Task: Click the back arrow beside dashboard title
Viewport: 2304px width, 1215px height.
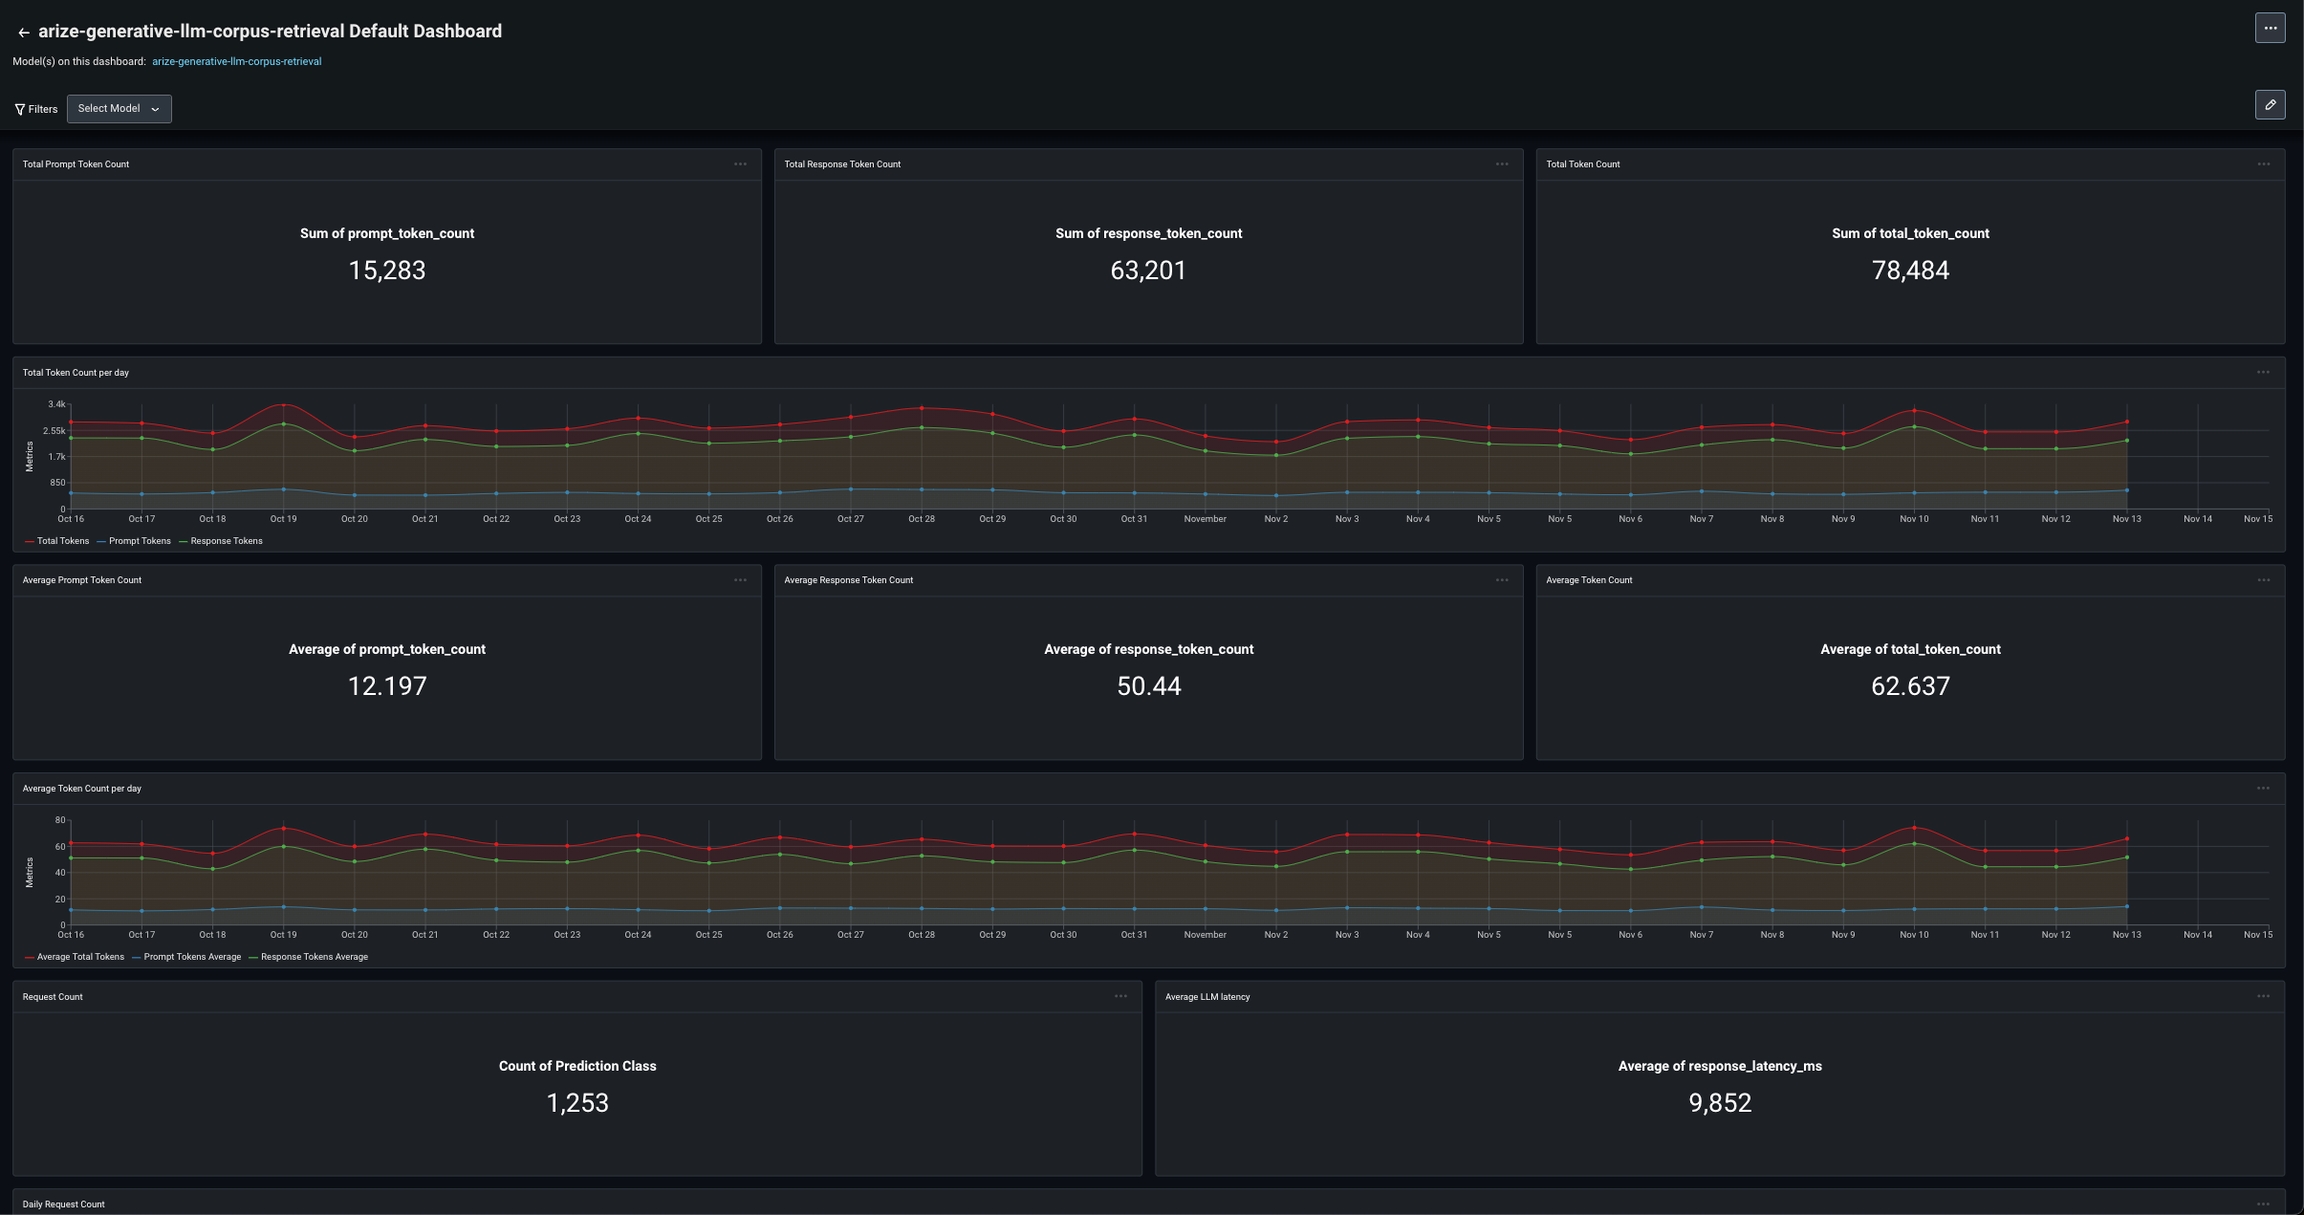Action: pos(23,32)
